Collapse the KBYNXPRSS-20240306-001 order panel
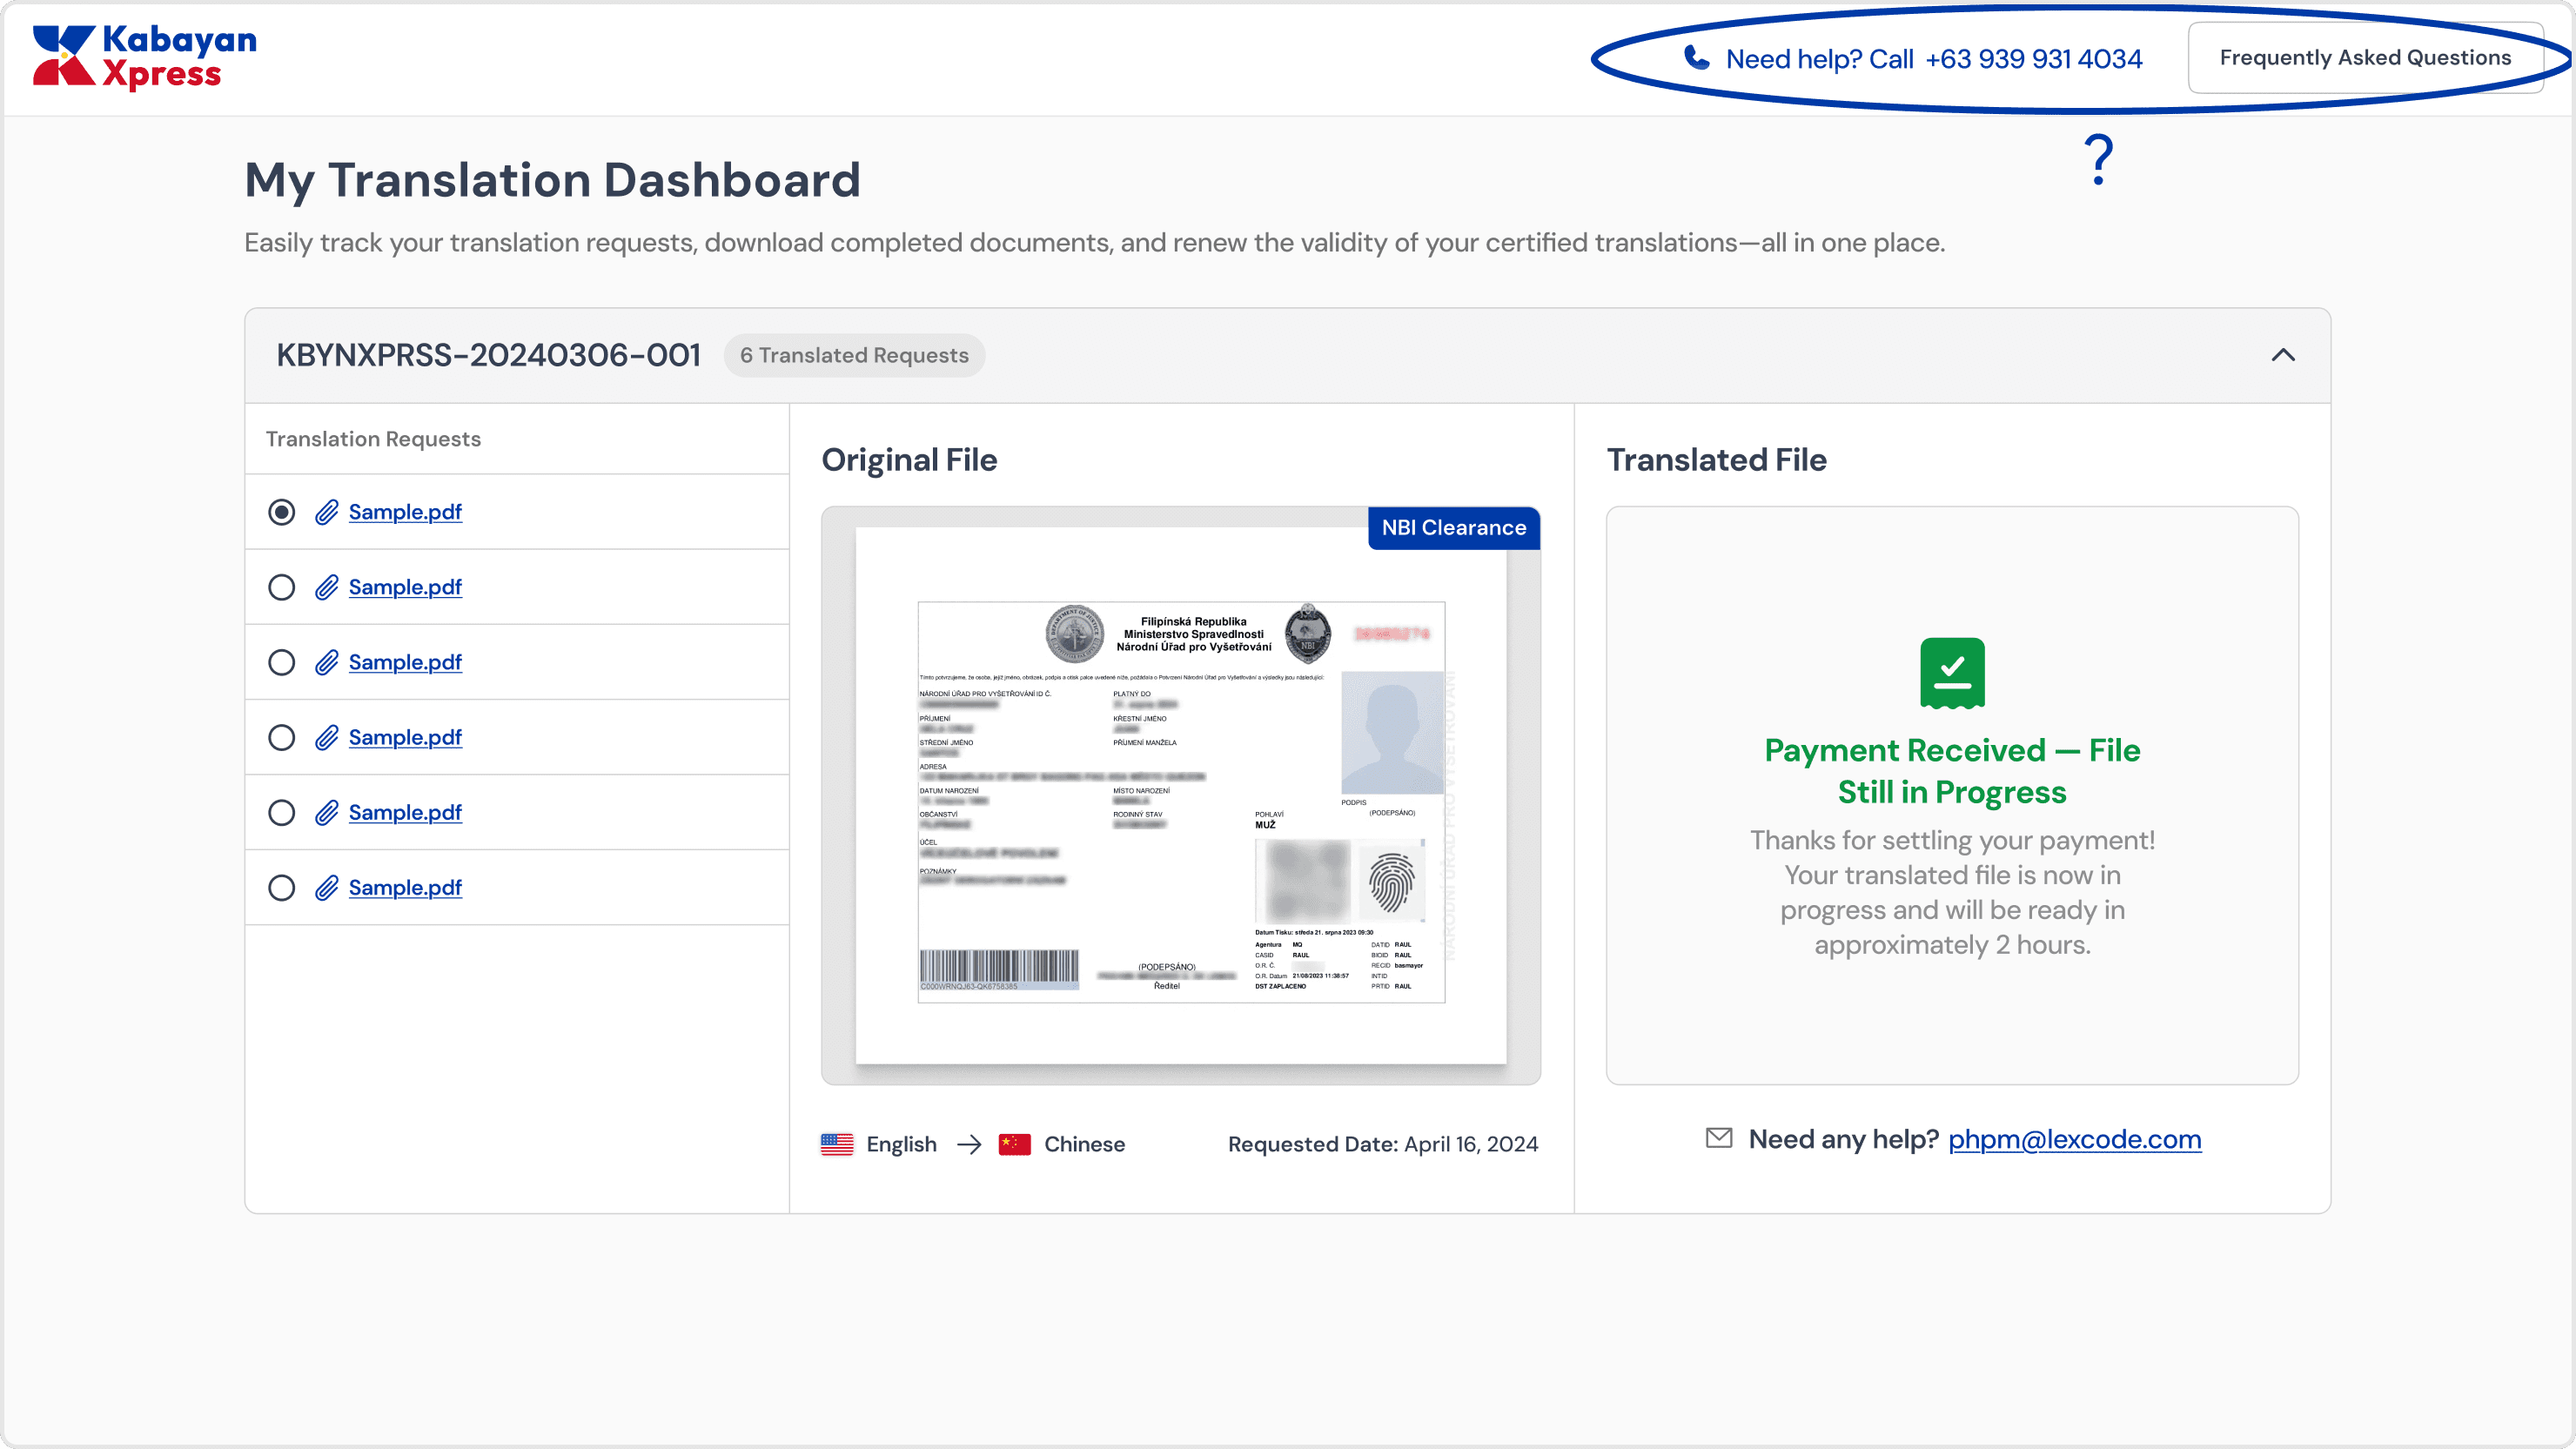The image size is (2576, 1449). point(2283,355)
